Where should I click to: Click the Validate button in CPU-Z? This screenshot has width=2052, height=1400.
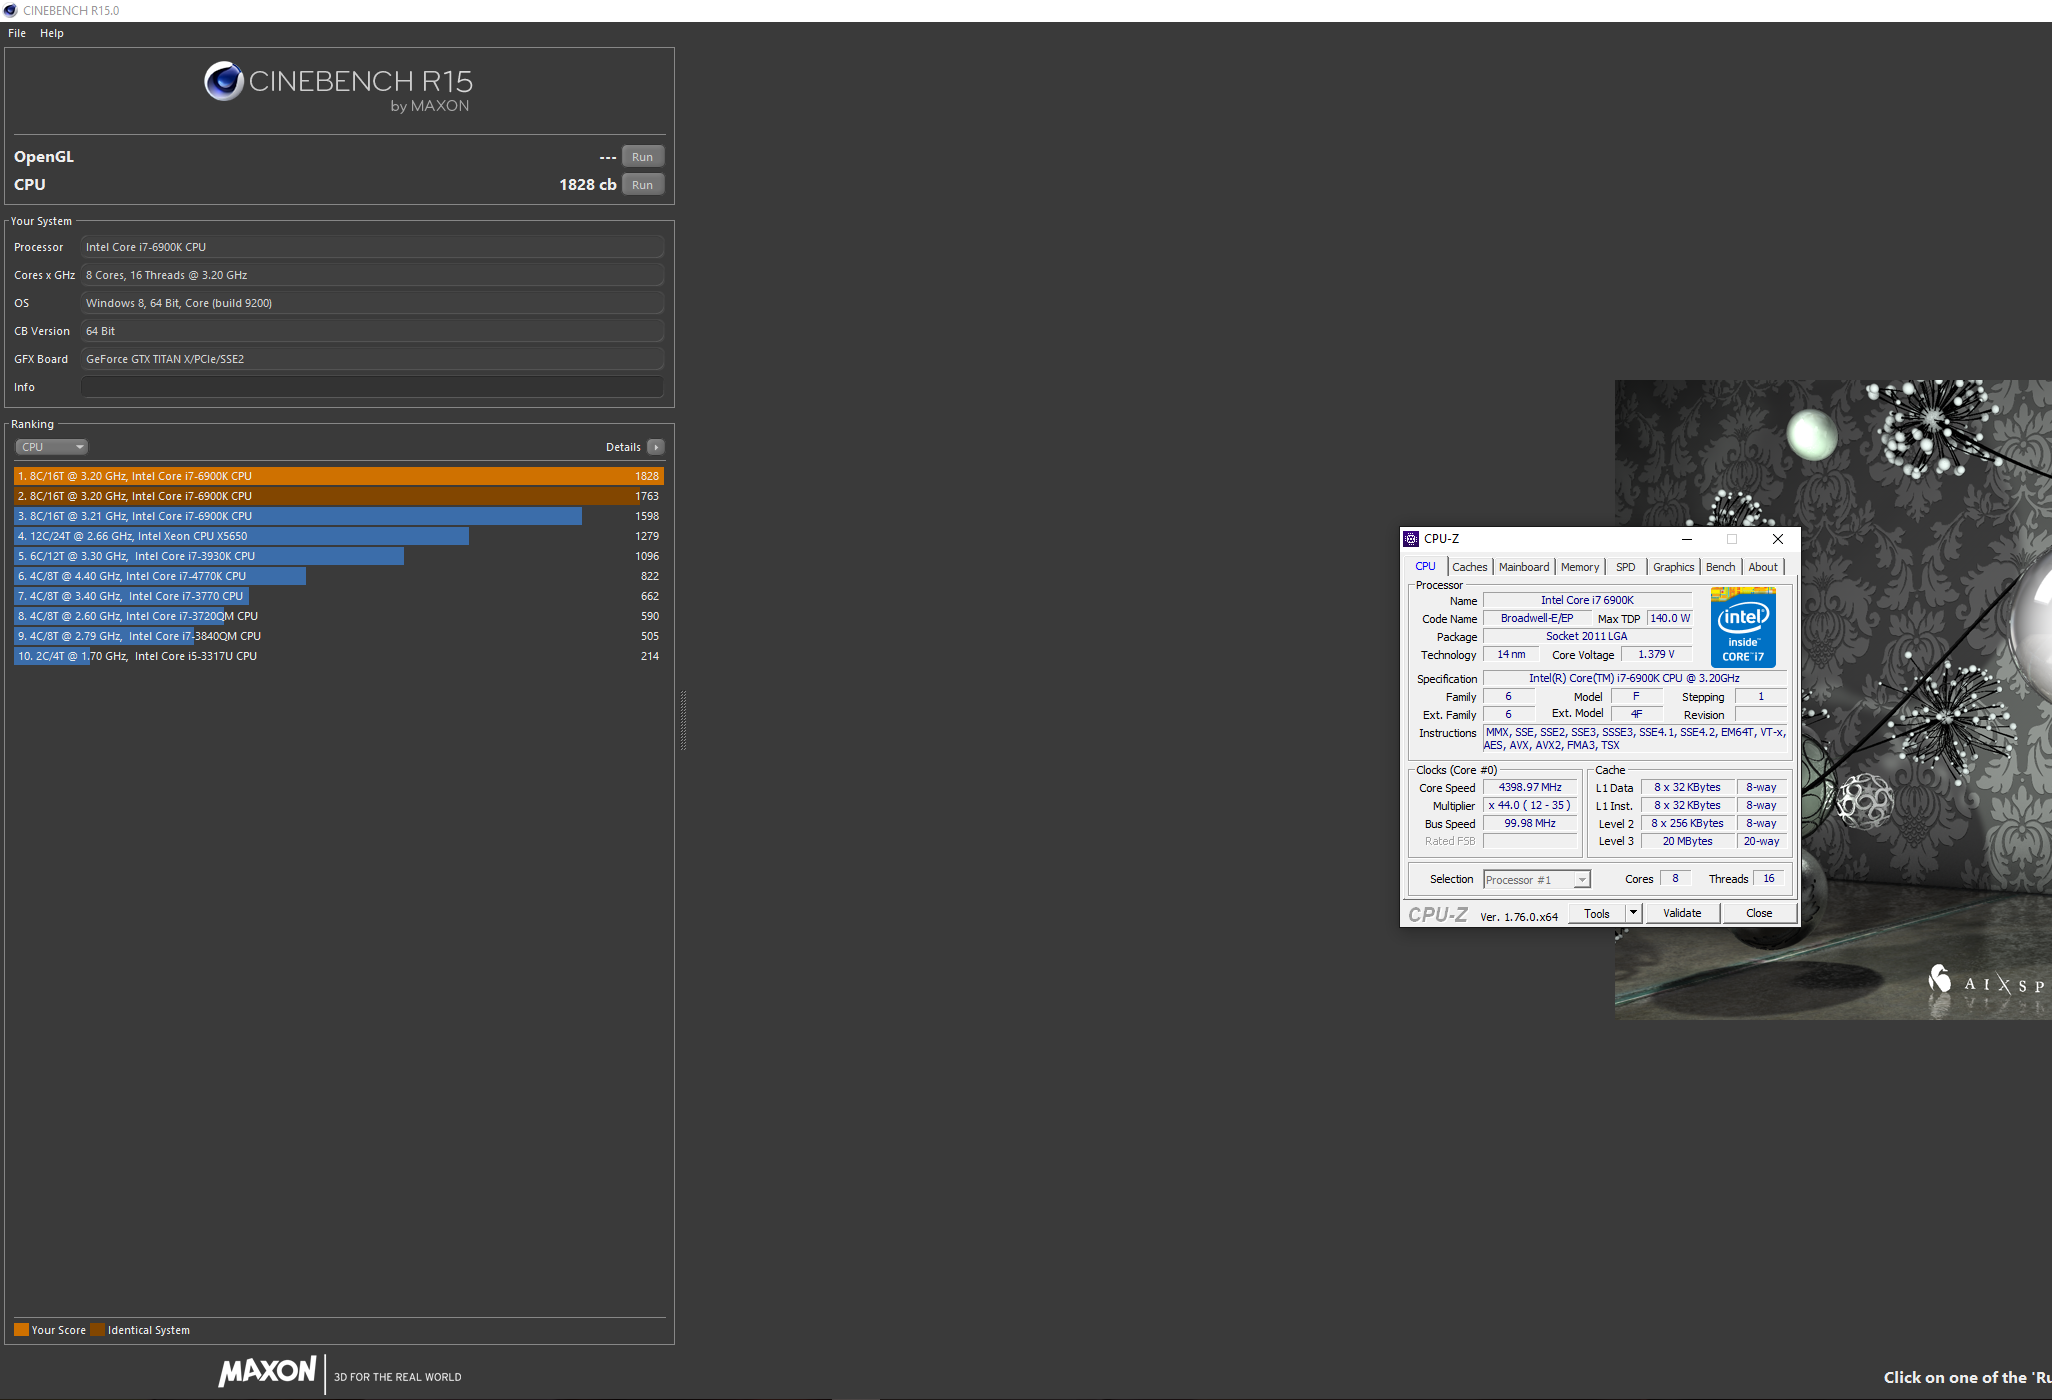point(1682,914)
